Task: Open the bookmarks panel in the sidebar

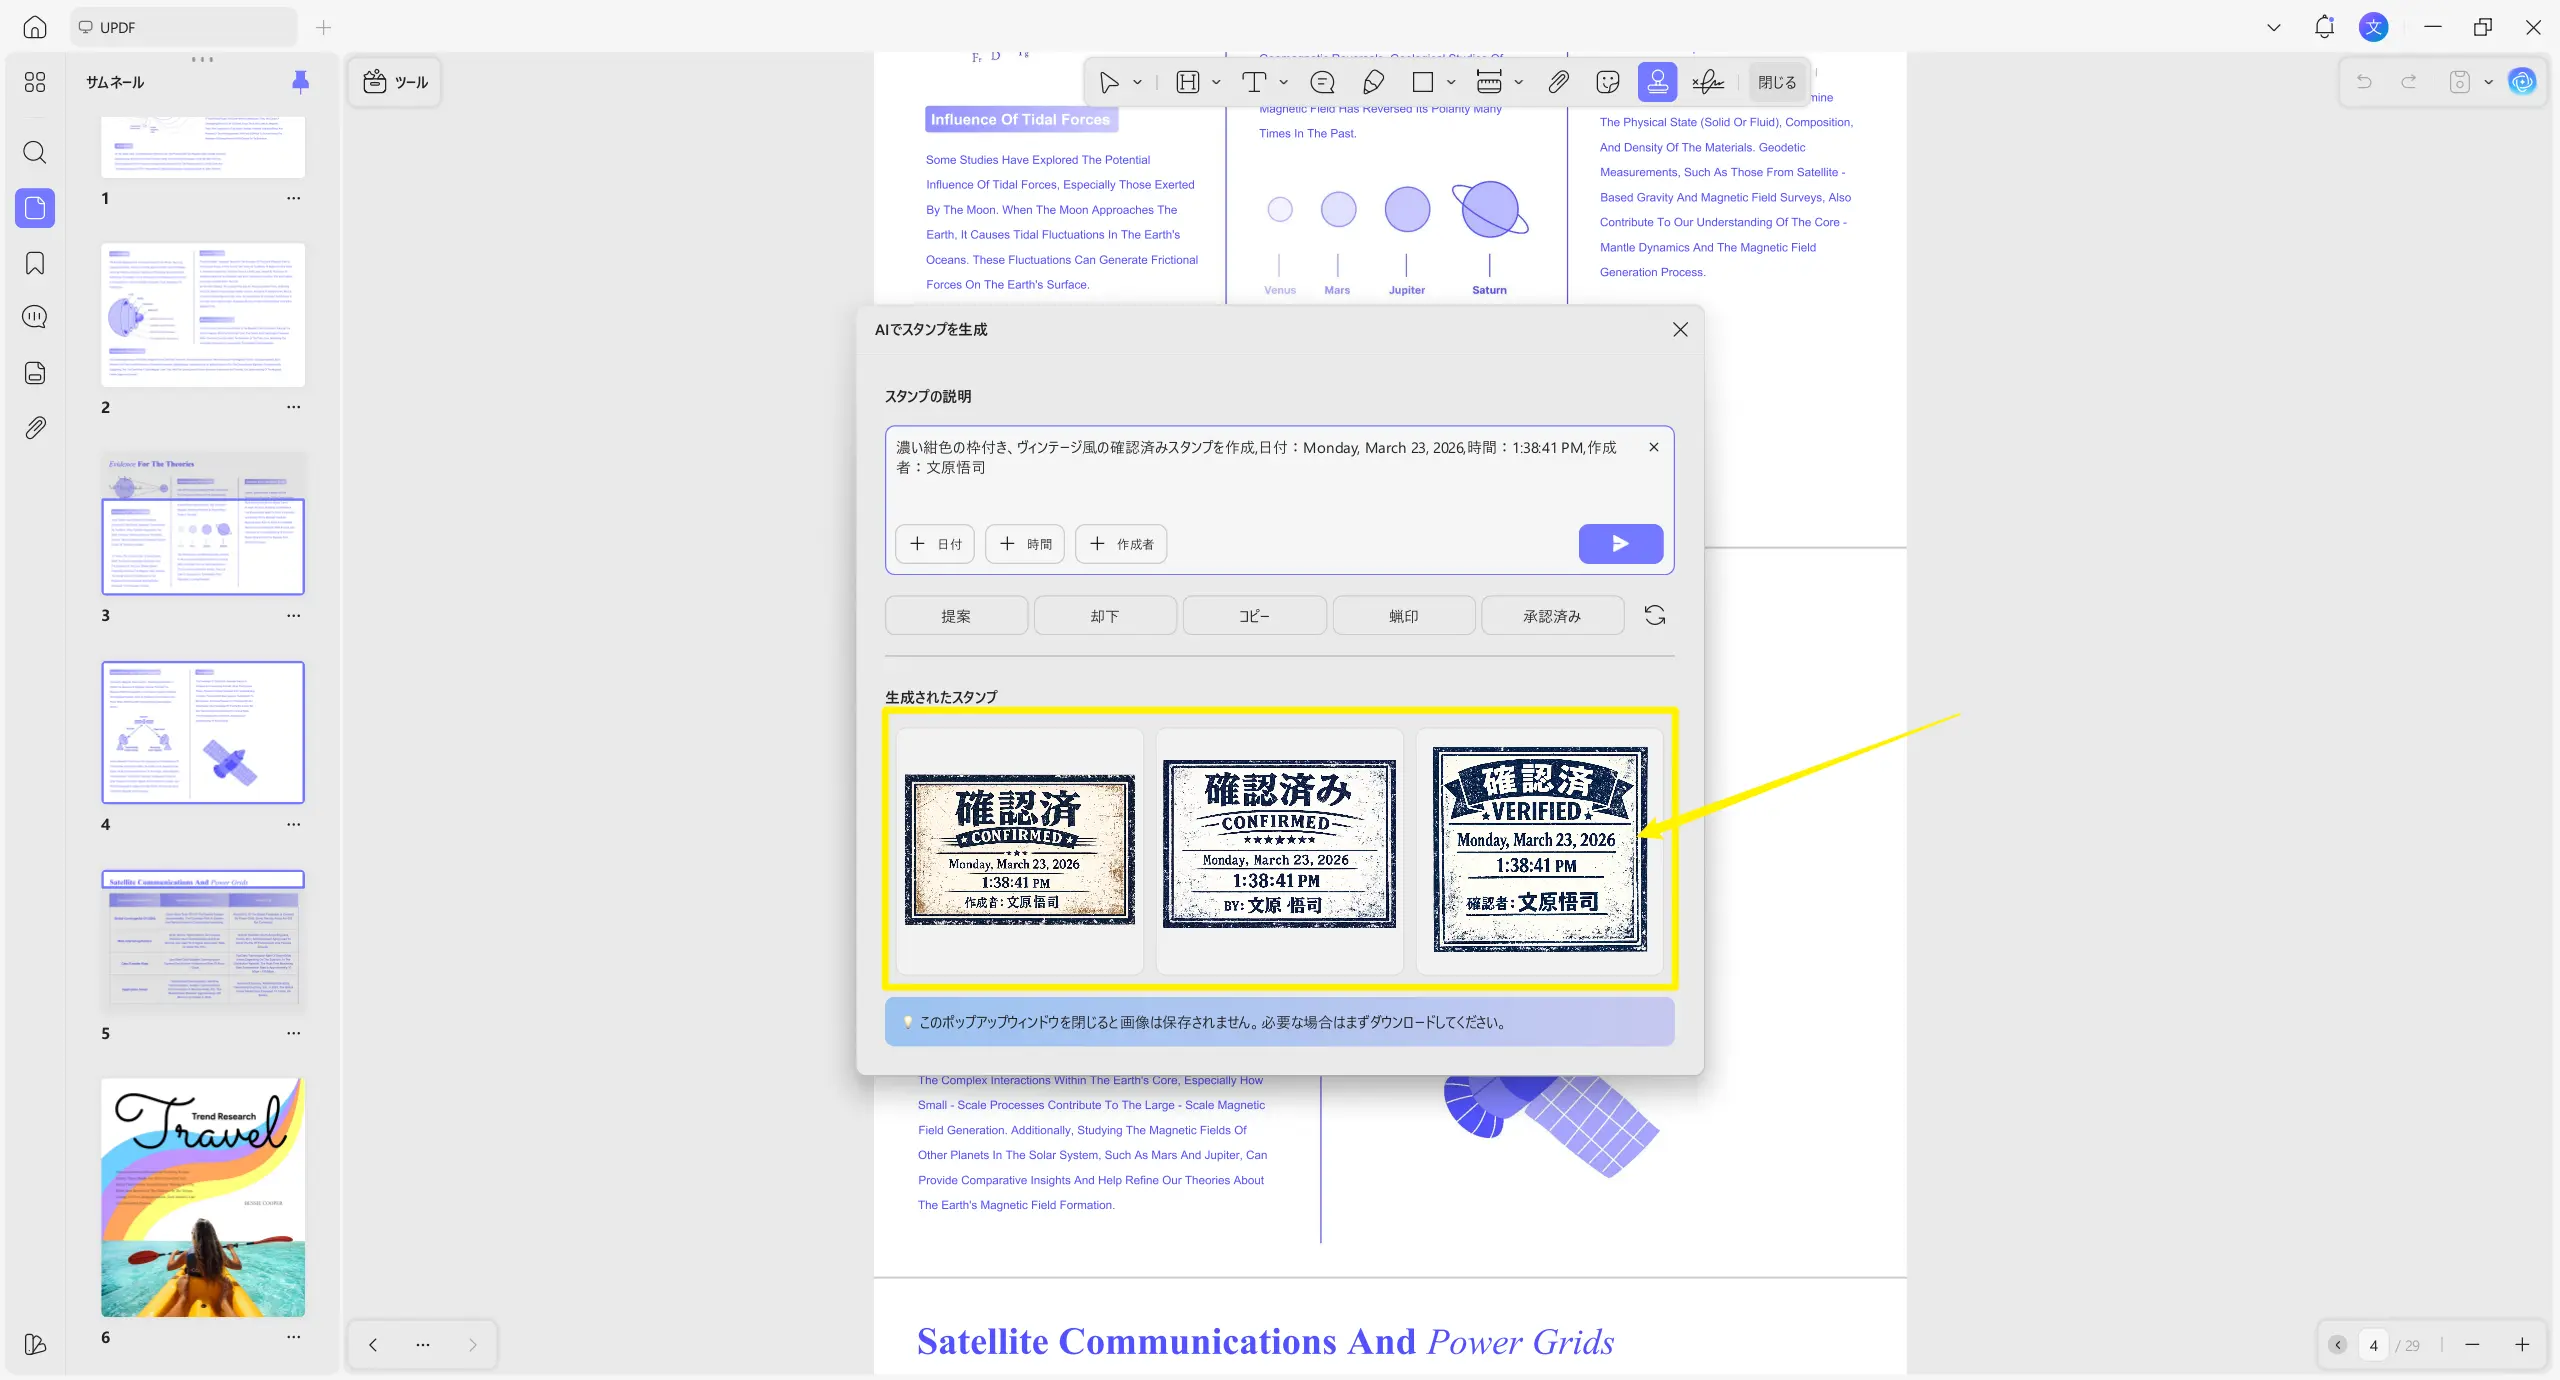Action: [35, 264]
